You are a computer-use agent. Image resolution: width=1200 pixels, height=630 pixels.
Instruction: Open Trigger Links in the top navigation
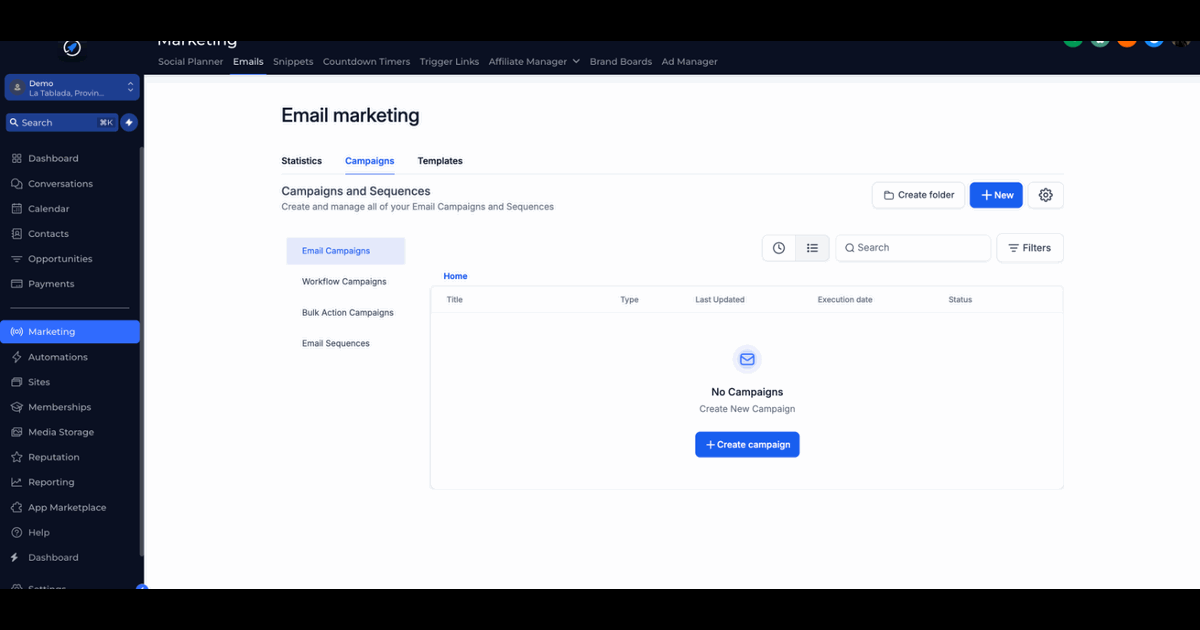pyautogui.click(x=449, y=61)
